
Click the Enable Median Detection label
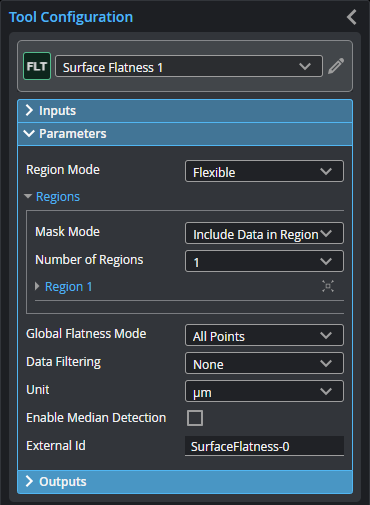96,418
